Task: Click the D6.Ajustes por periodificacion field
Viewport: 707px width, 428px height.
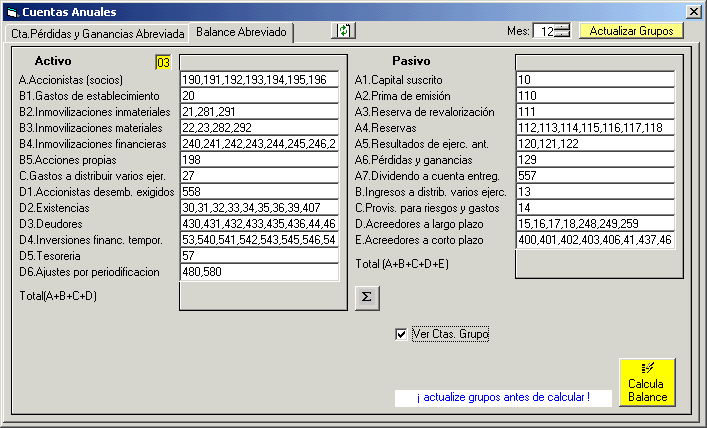Action: (260, 272)
